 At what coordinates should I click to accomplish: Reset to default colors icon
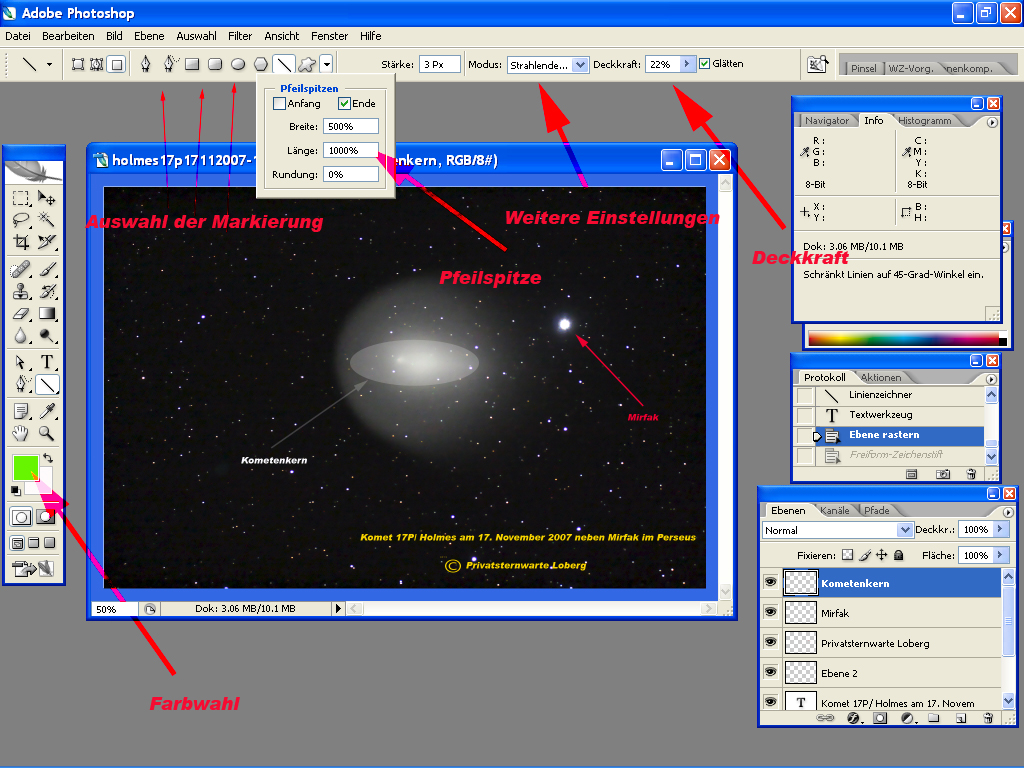coord(16,490)
